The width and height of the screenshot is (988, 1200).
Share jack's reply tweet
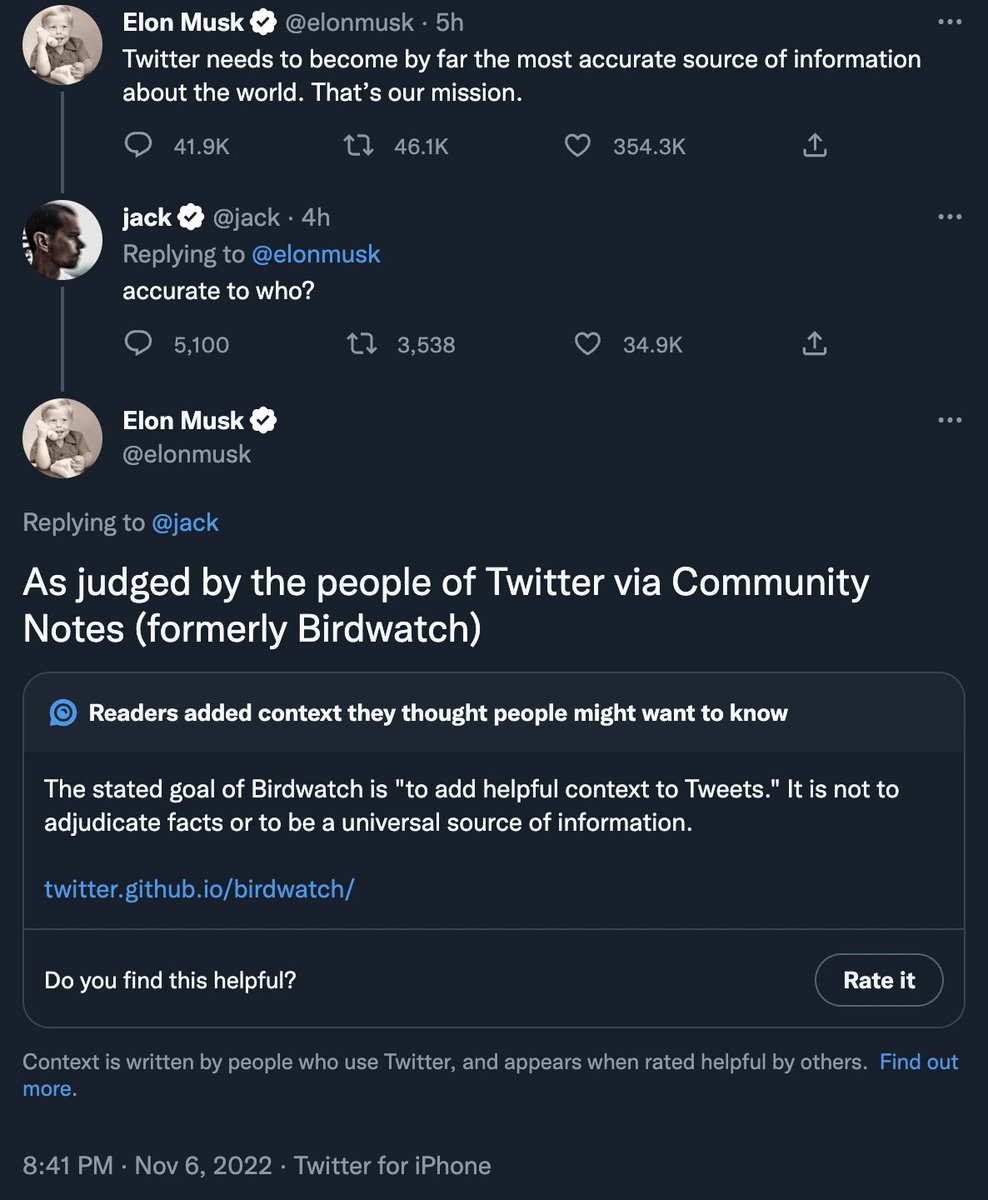click(x=815, y=344)
